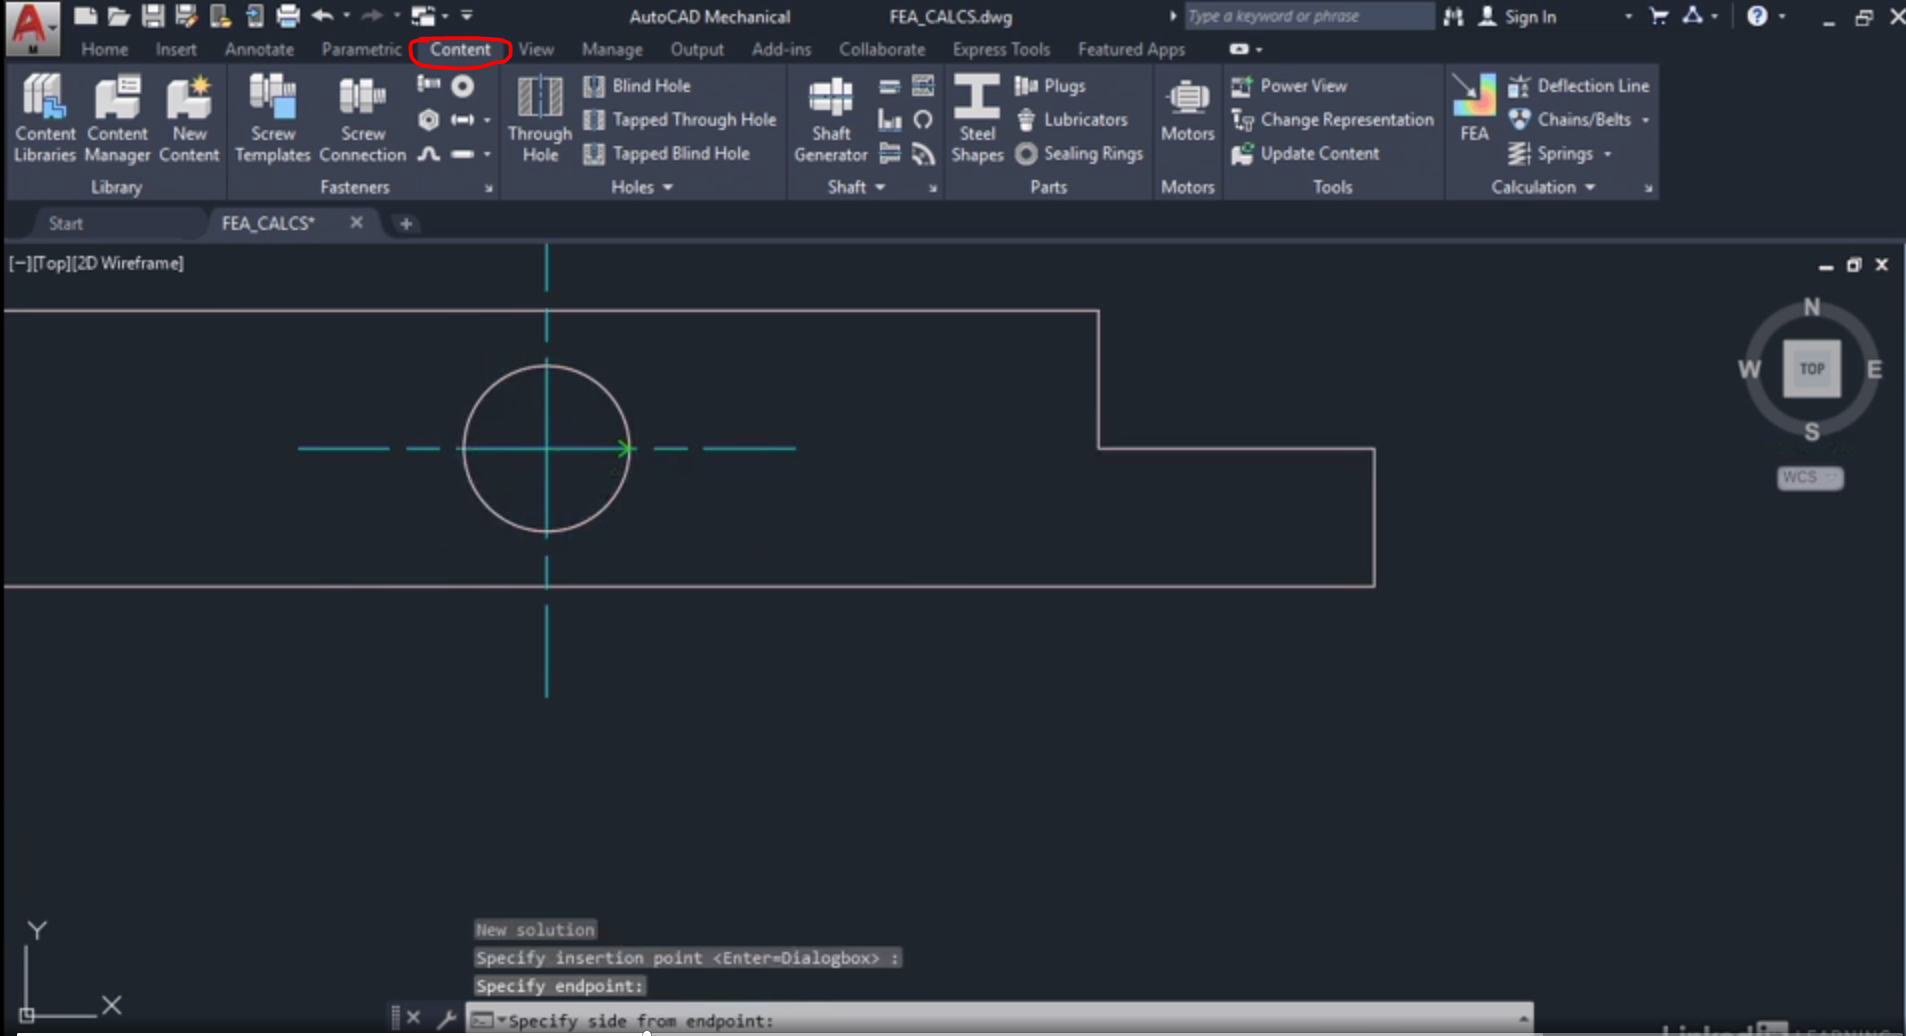
Task: Select Sealing Rings part
Action: pos(1079,154)
